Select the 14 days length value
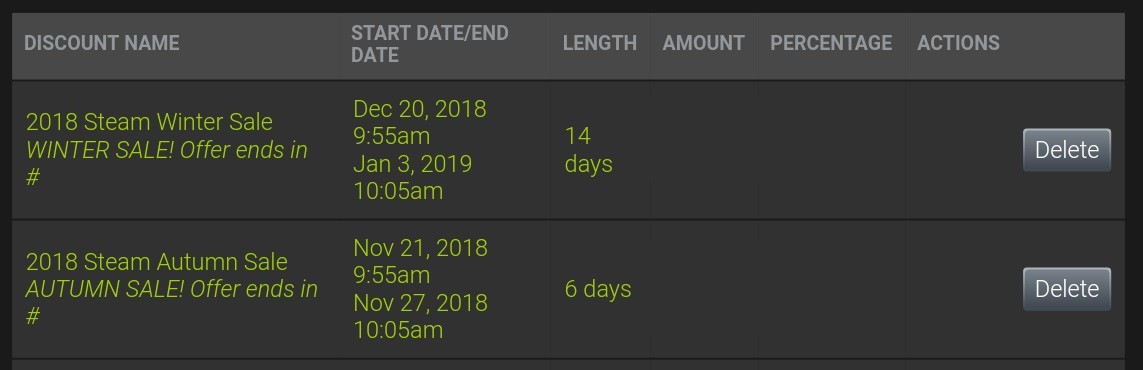This screenshot has height=370, width=1143. [x=588, y=150]
